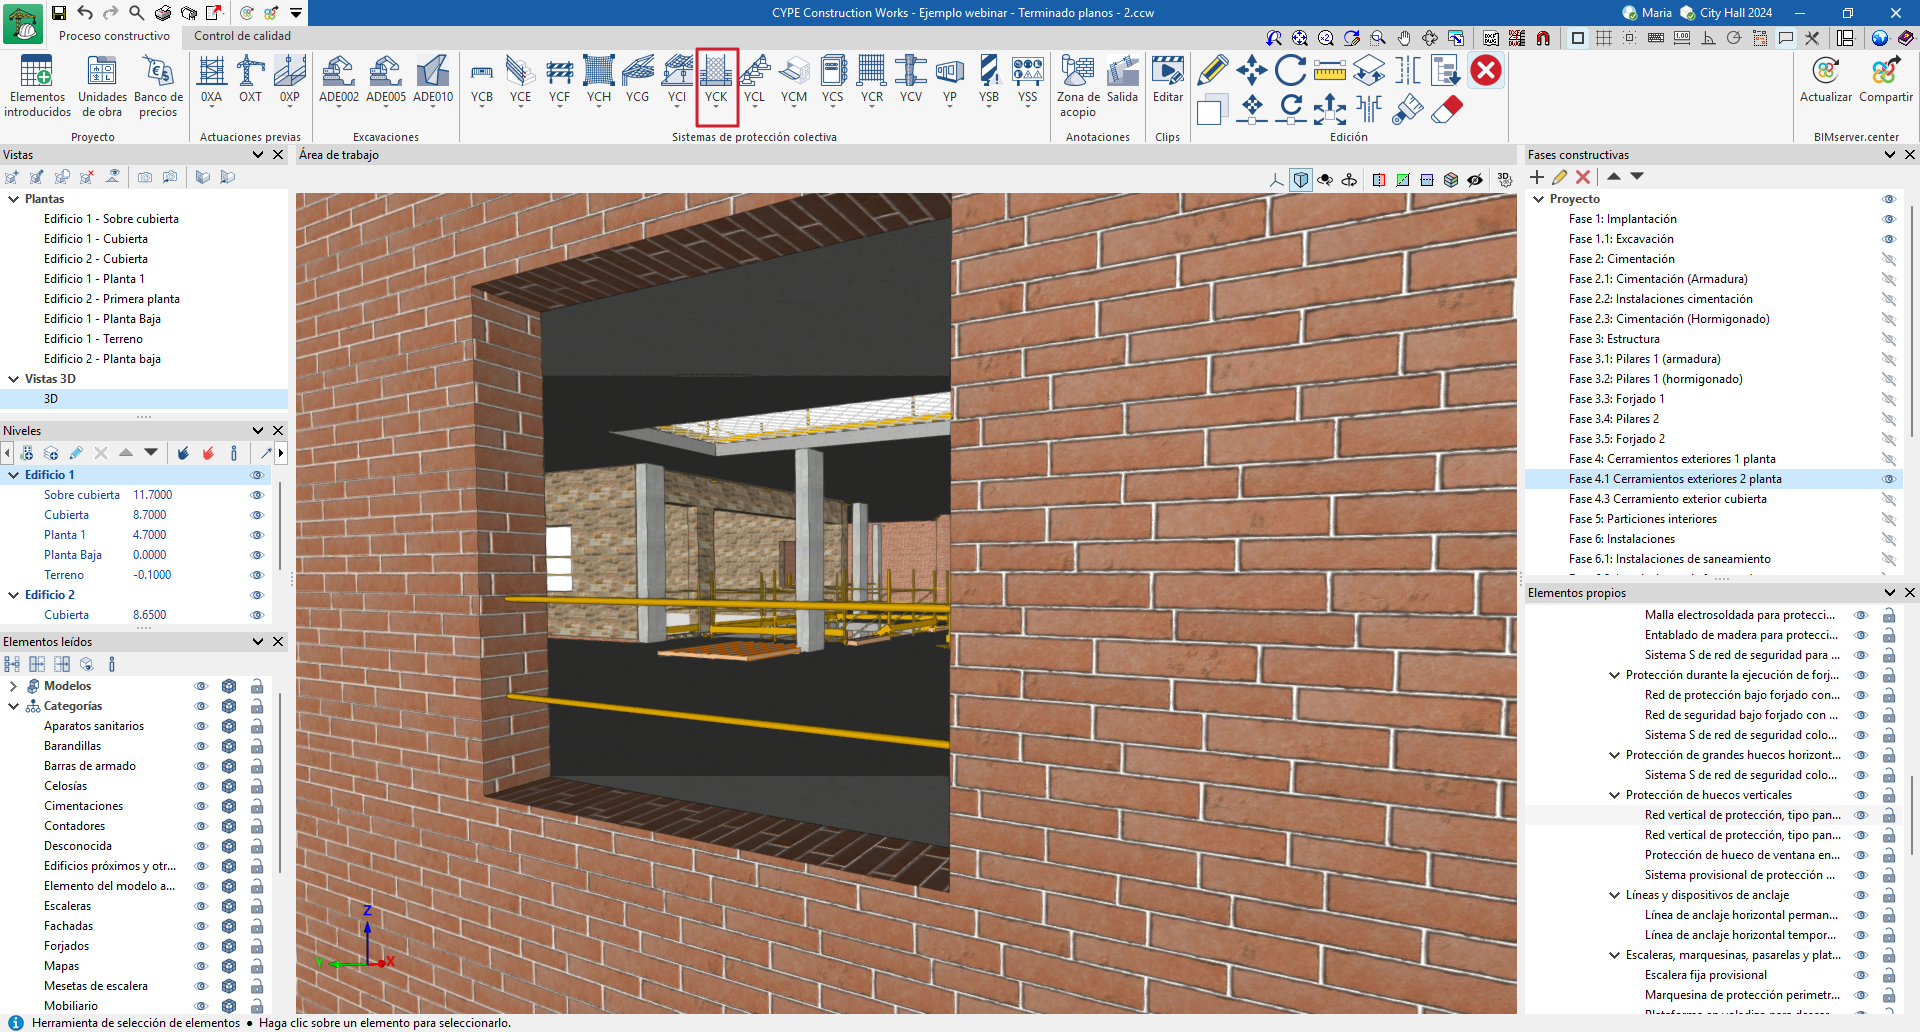The width and height of the screenshot is (1920, 1032).
Task: Select the pencil edit tool in Edición
Action: point(1212,71)
